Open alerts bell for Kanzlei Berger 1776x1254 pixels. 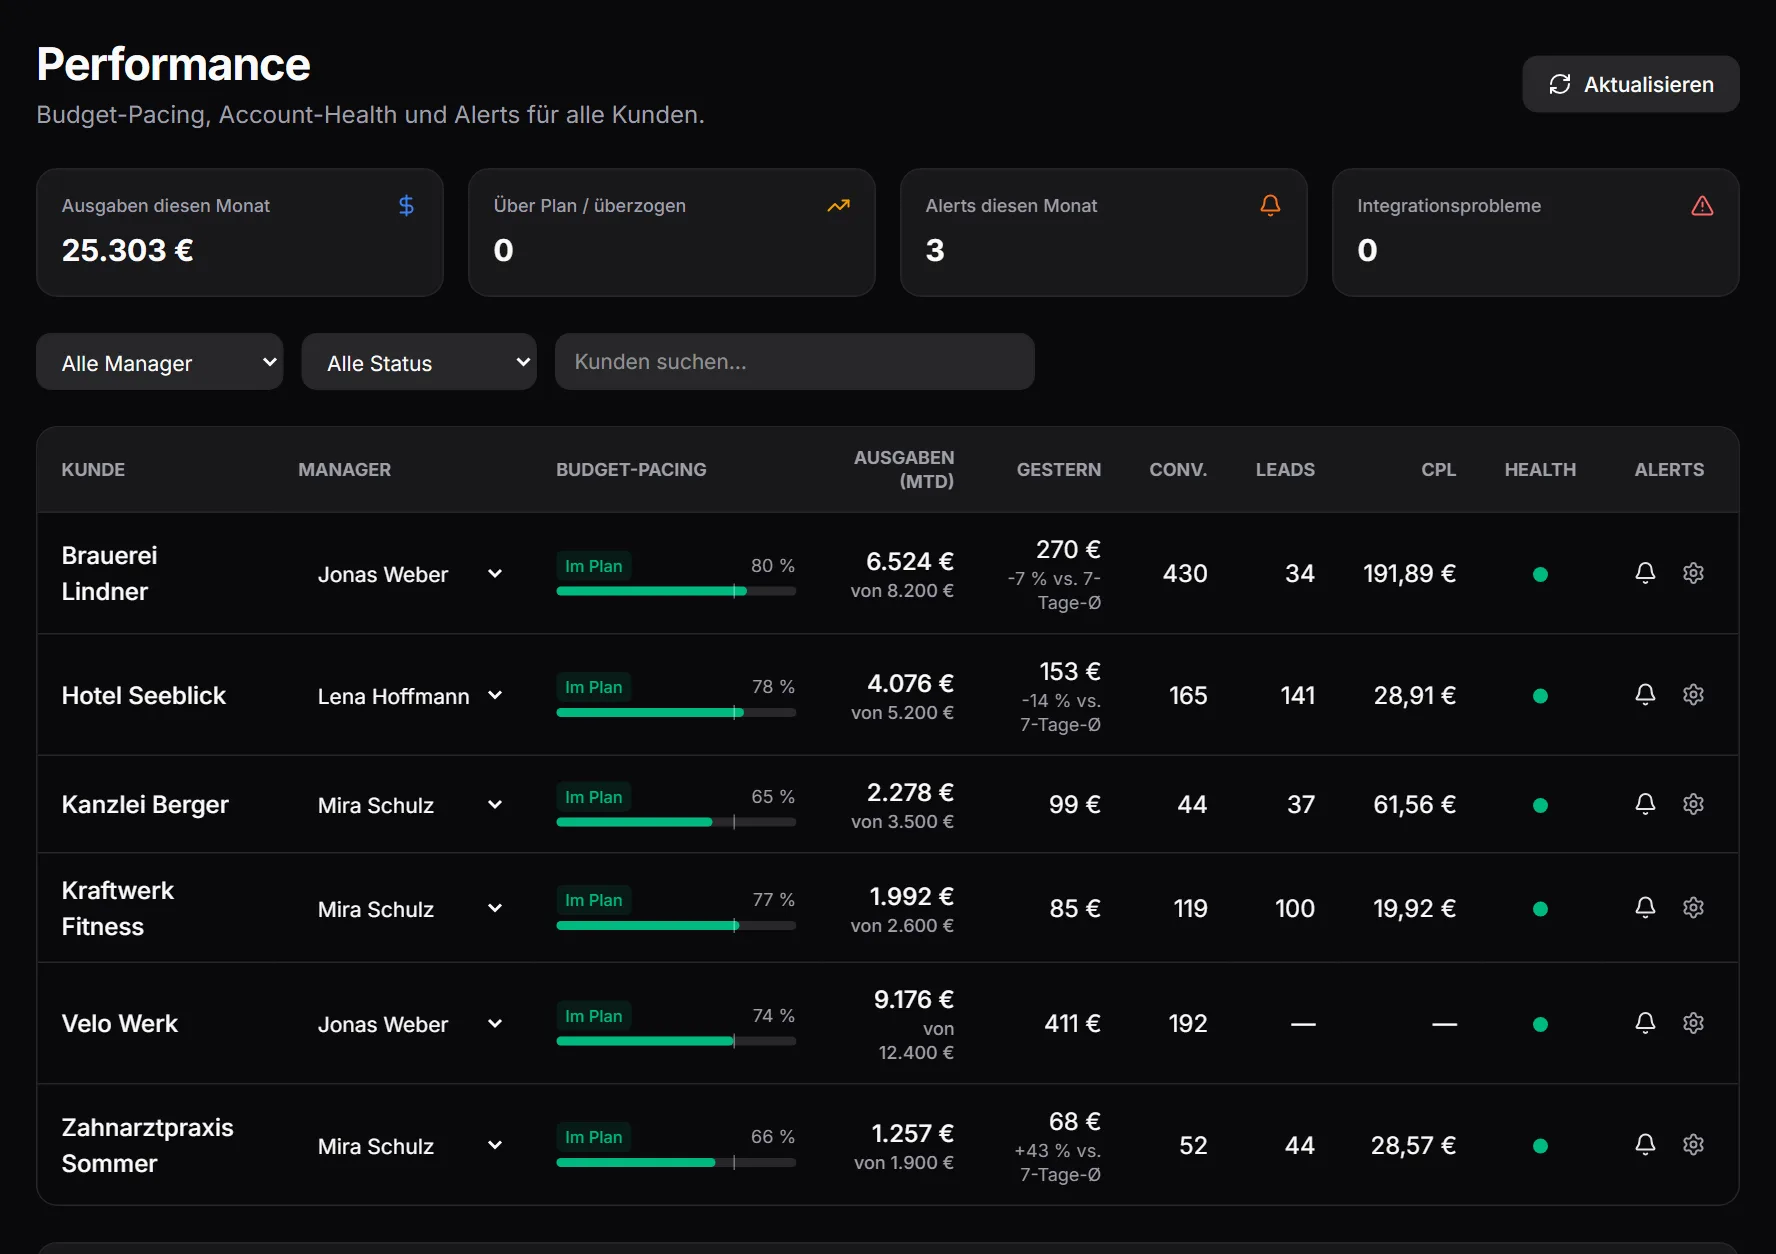[1645, 804]
